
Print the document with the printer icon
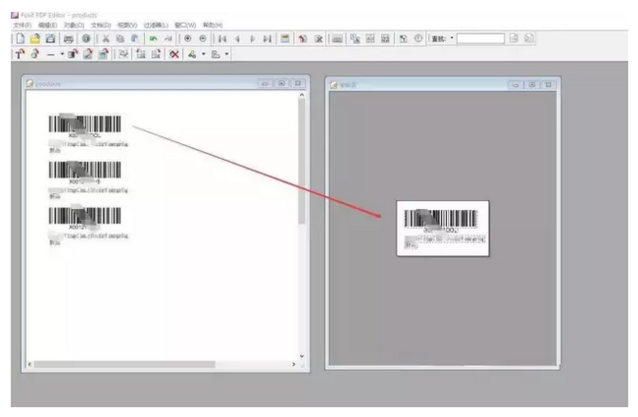[68, 38]
